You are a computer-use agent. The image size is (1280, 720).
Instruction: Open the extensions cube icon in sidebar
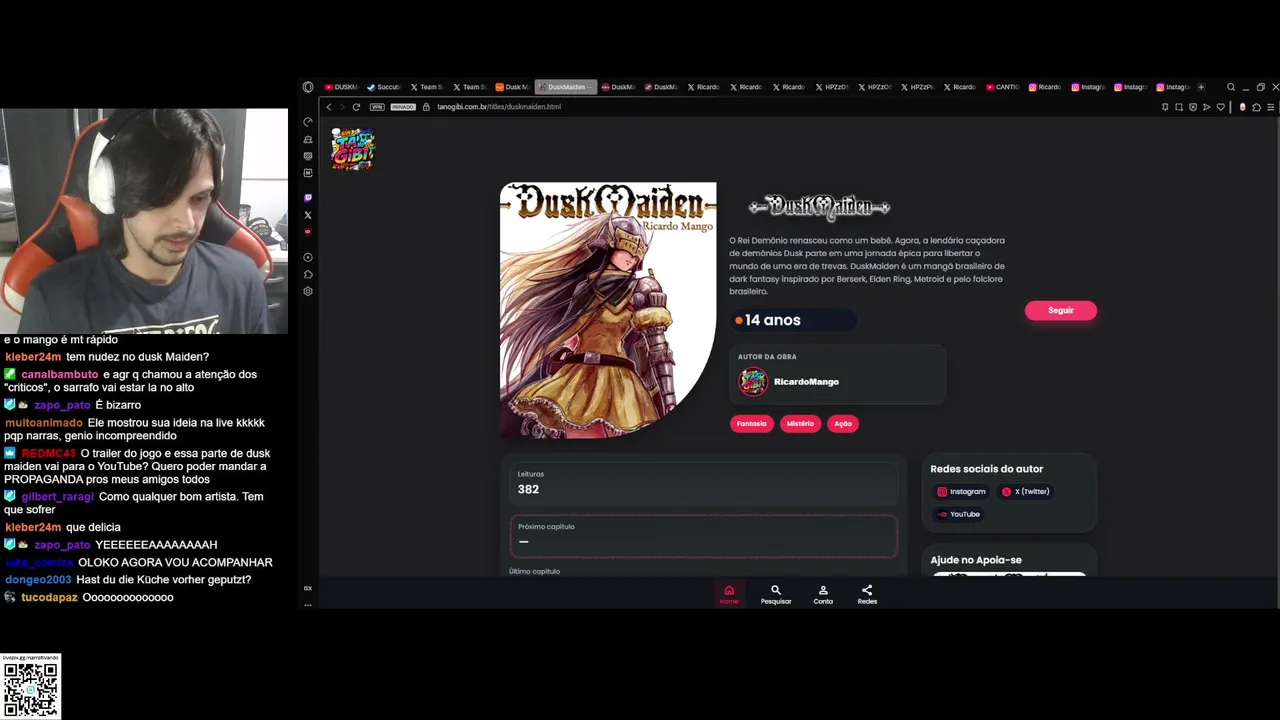pyautogui.click(x=308, y=274)
